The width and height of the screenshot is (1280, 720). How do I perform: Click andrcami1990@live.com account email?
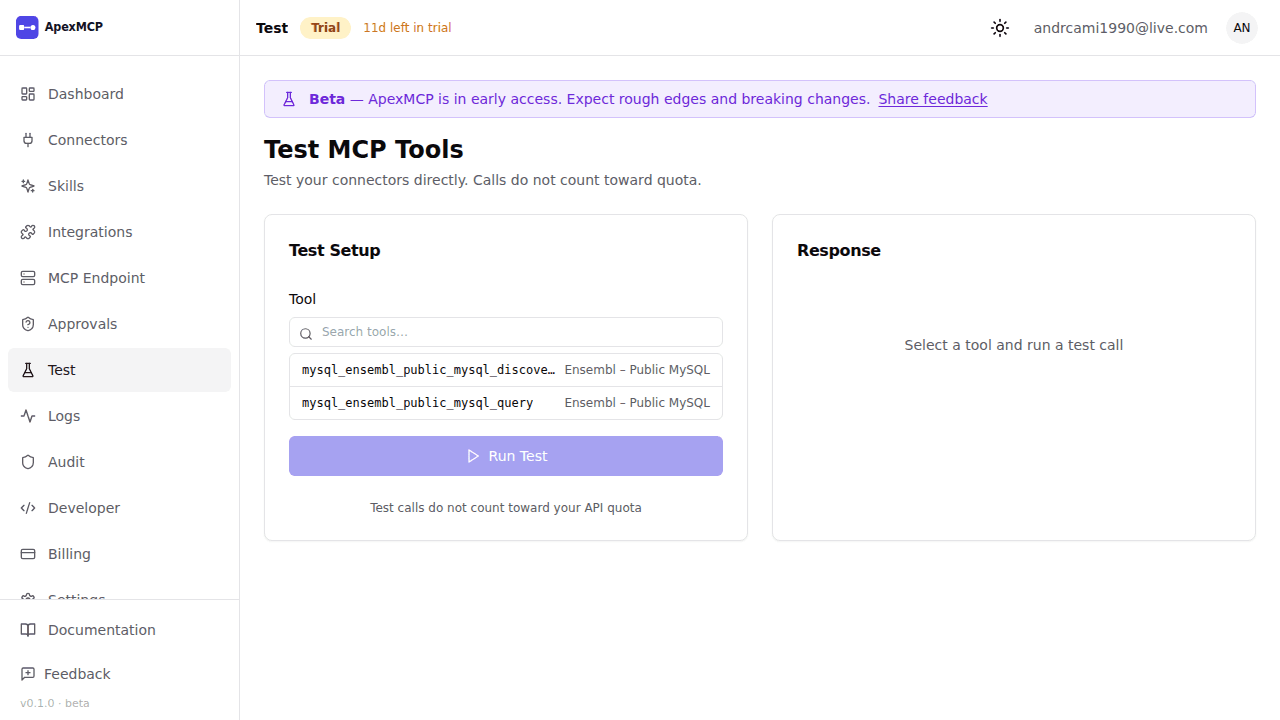[x=1121, y=28]
